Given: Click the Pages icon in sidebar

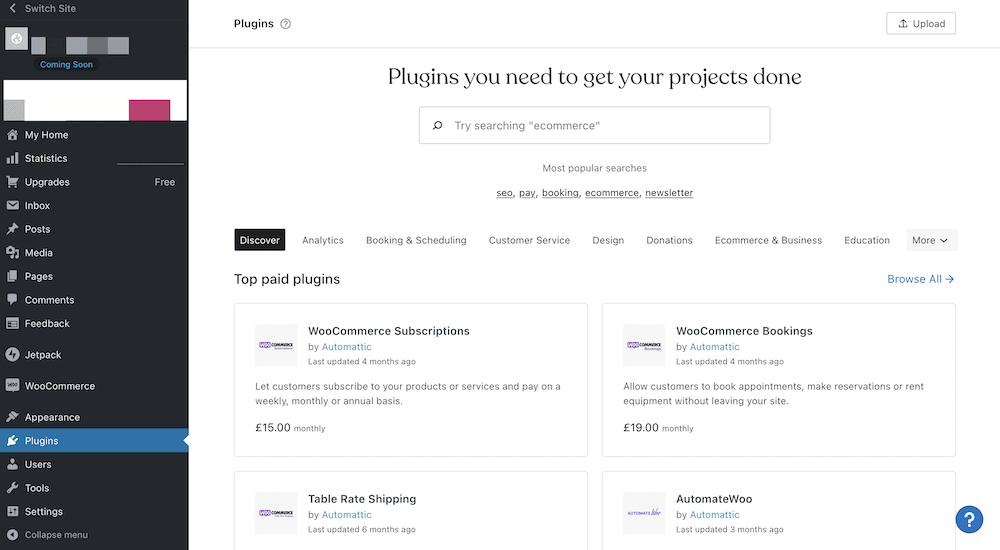Looking at the screenshot, I should 12,276.
